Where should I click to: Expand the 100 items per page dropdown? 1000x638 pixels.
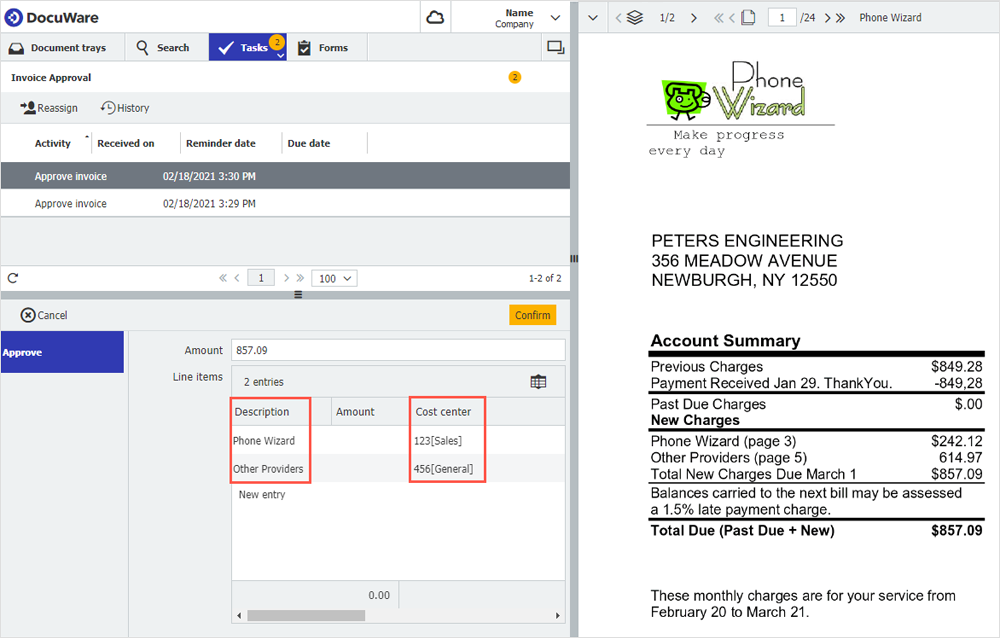click(334, 278)
